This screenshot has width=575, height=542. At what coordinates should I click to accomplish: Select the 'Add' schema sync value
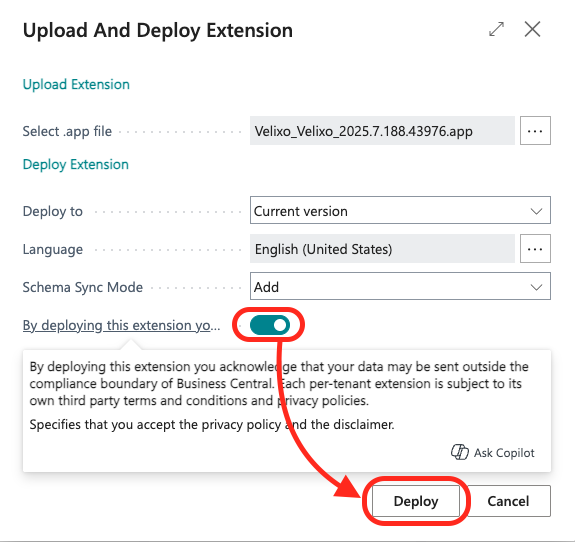pyautogui.click(x=266, y=287)
